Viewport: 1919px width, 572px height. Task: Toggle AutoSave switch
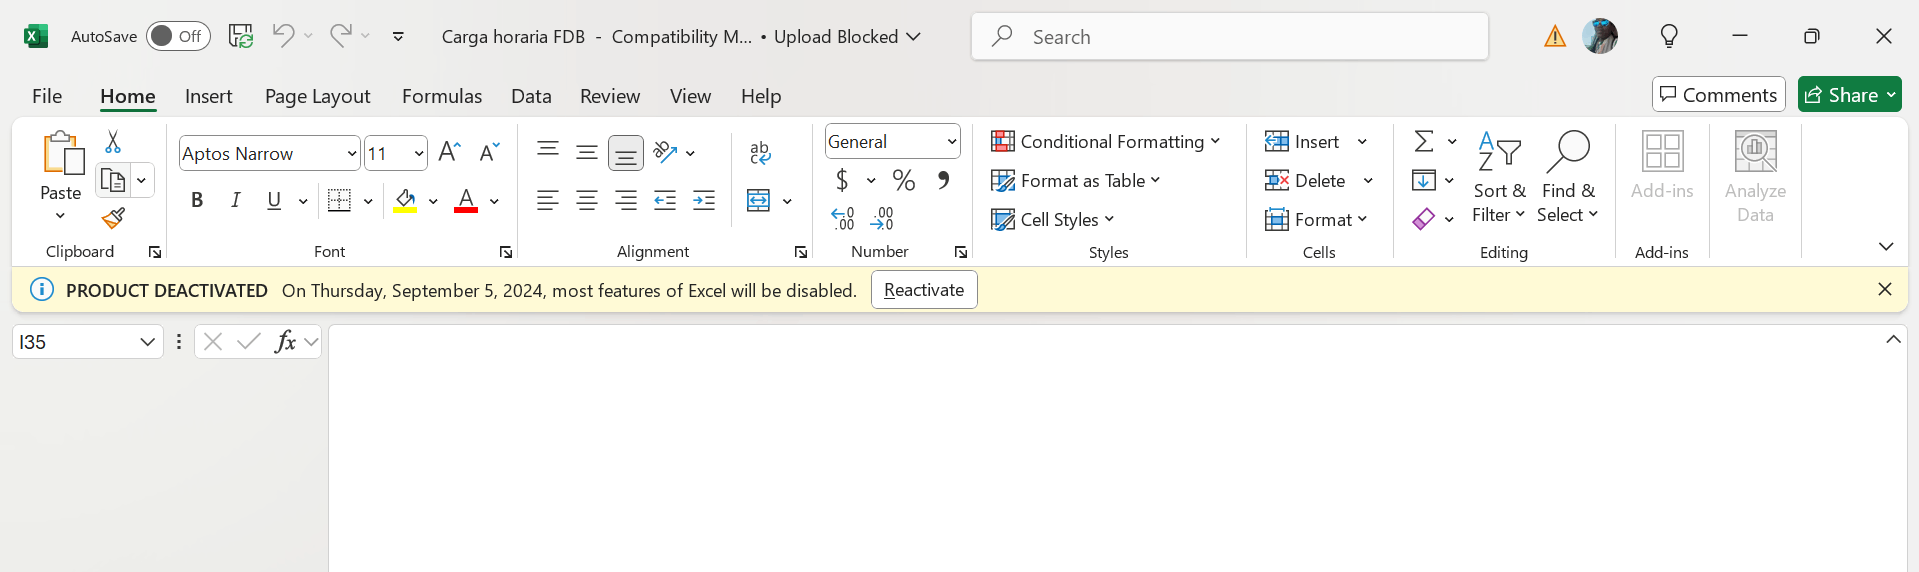(x=178, y=36)
